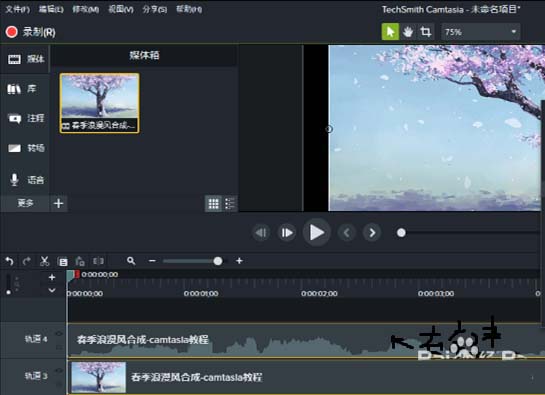The height and width of the screenshot is (395, 545).
Task: Open the 视图(V) menu
Action: pyautogui.click(x=121, y=9)
